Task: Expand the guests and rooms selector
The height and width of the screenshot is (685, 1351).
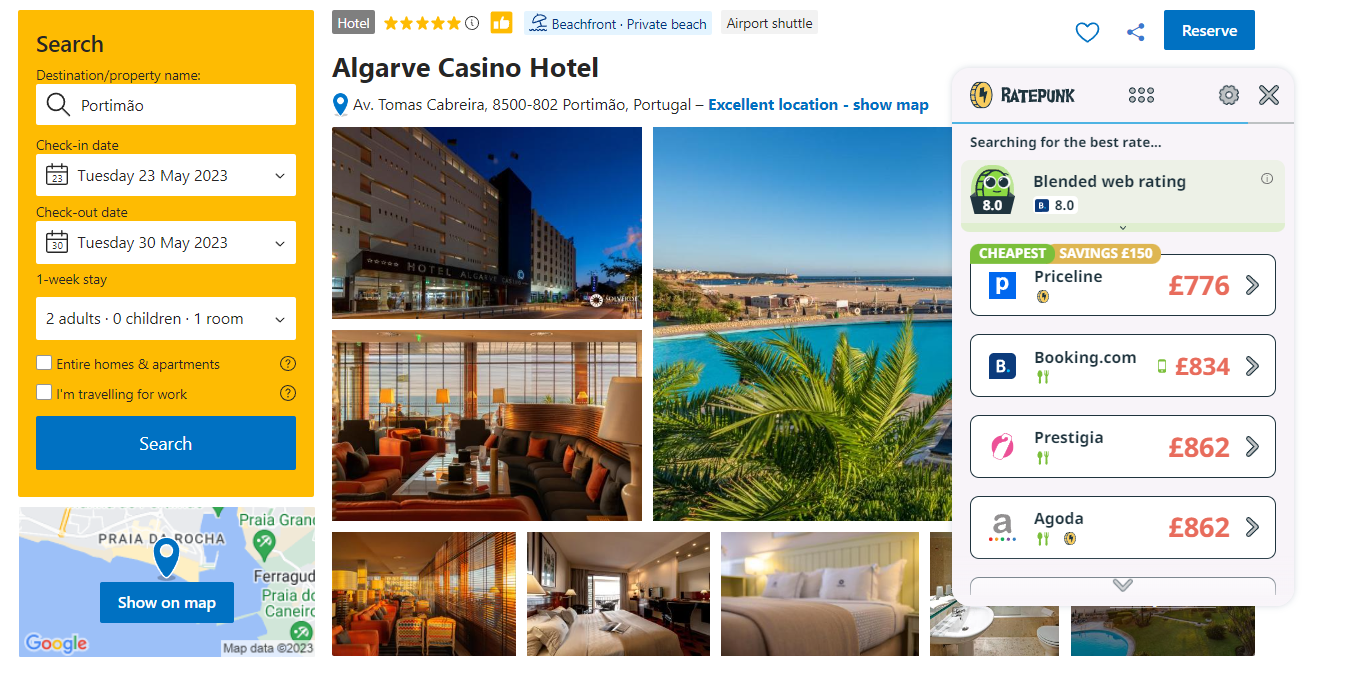Action: 166,318
